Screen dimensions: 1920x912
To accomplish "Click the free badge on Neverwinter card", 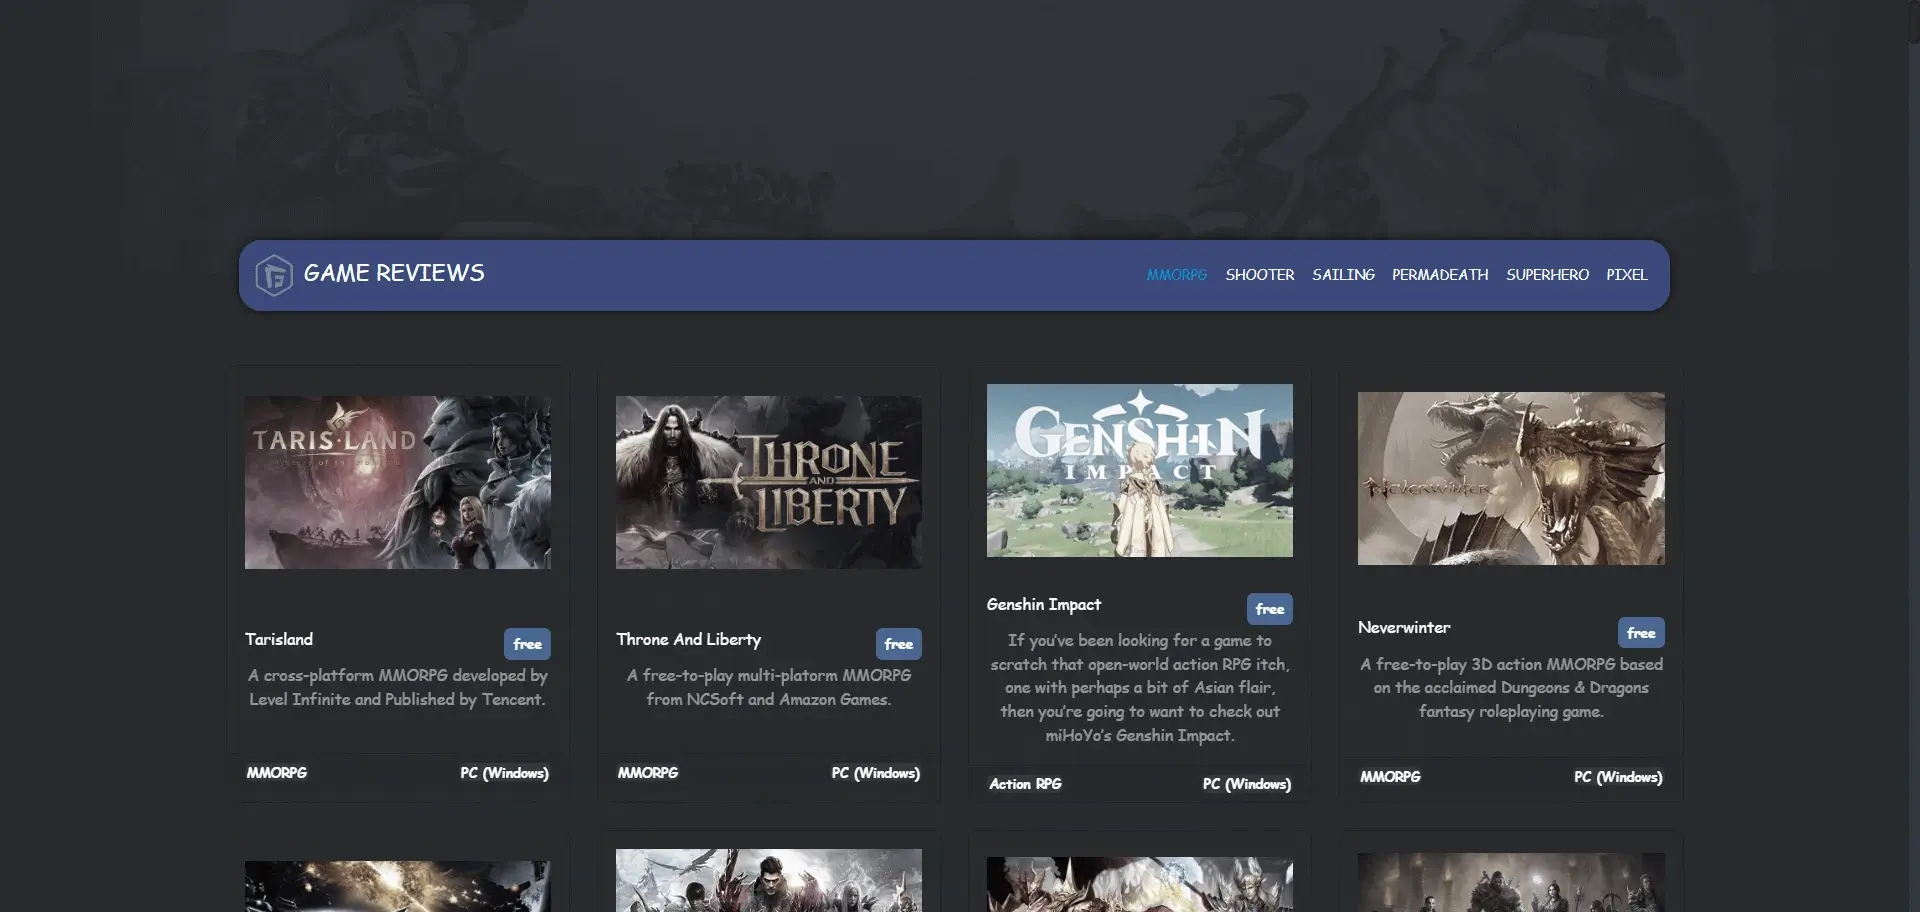I will 1641,632.
